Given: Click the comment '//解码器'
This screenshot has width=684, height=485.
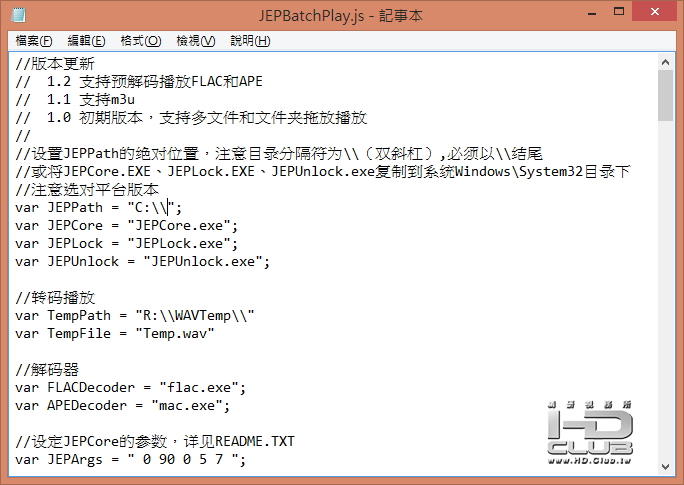Looking at the screenshot, I should coord(47,369).
